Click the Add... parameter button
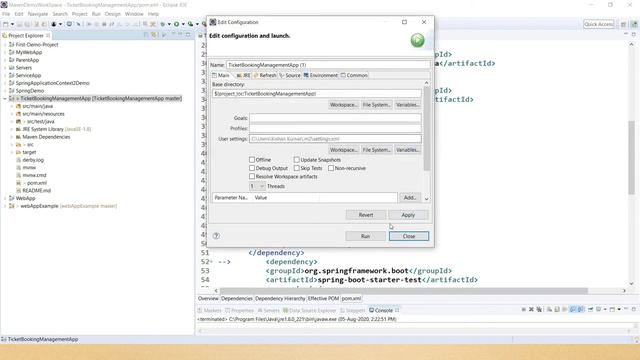Image resolution: width=640 pixels, height=360 pixels. [410, 198]
